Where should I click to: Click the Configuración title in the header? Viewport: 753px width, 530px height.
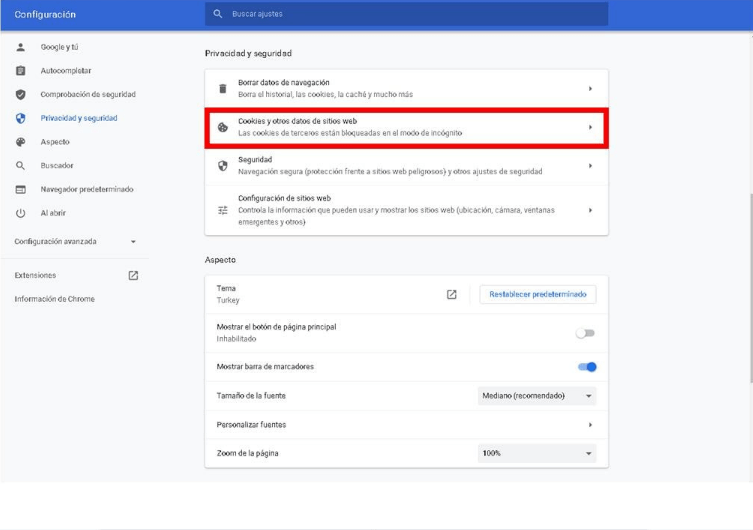pyautogui.click(x=45, y=15)
